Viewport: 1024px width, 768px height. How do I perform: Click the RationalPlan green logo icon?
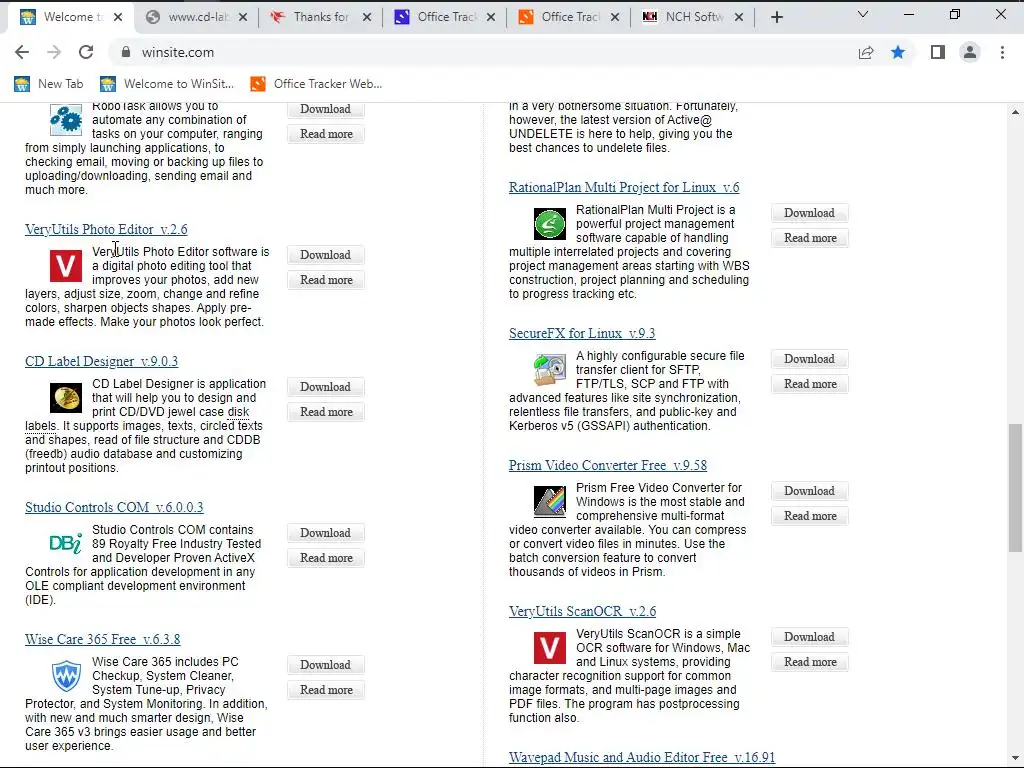coord(550,224)
